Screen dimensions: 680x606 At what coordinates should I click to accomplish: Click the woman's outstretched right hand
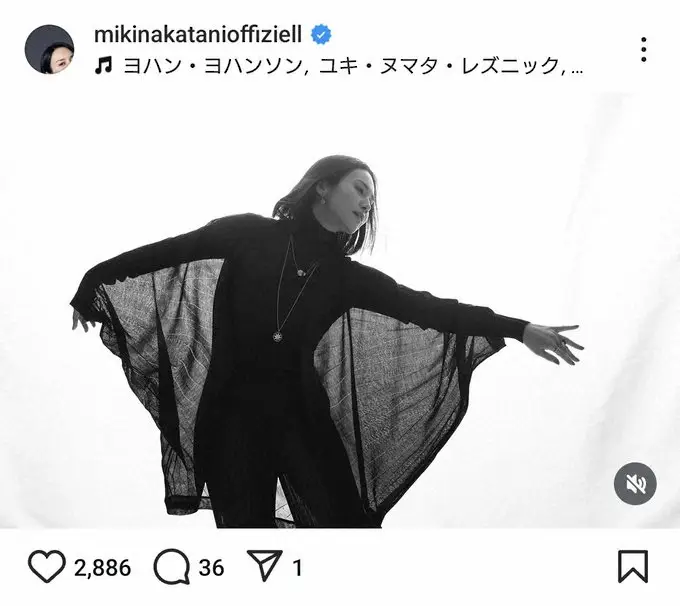click(554, 343)
